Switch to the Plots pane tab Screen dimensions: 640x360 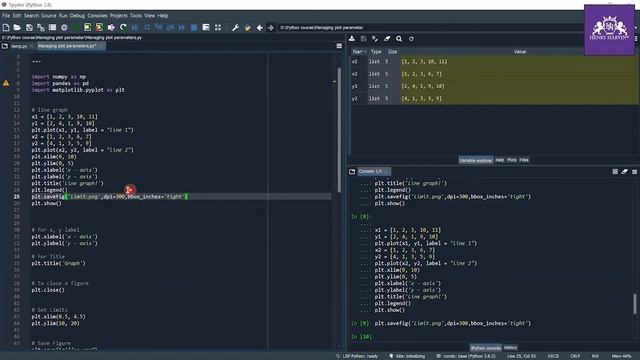(511, 160)
